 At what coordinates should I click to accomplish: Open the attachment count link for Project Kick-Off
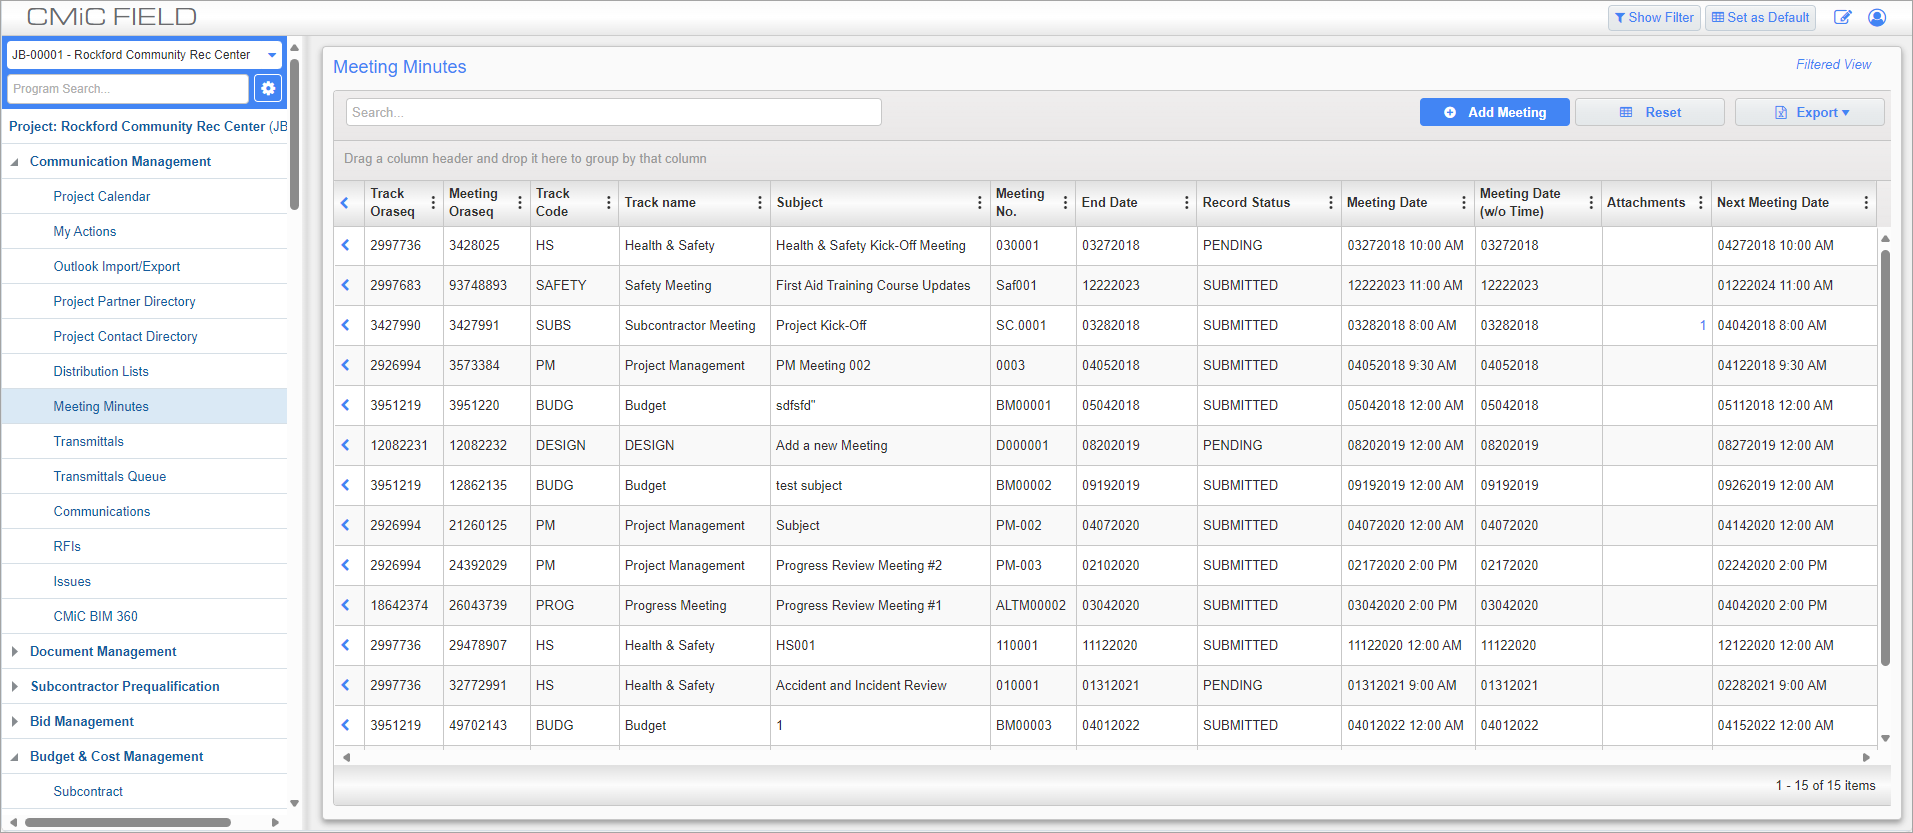tap(1703, 325)
